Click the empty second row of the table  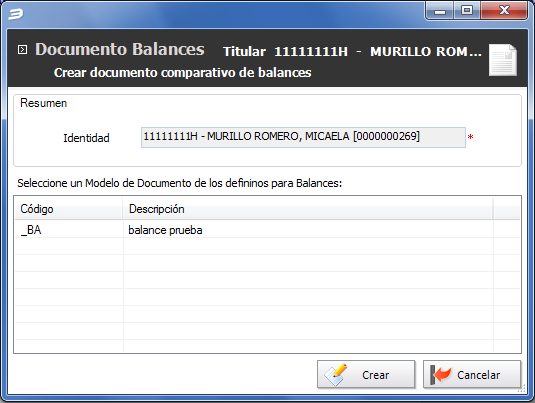pos(267,246)
